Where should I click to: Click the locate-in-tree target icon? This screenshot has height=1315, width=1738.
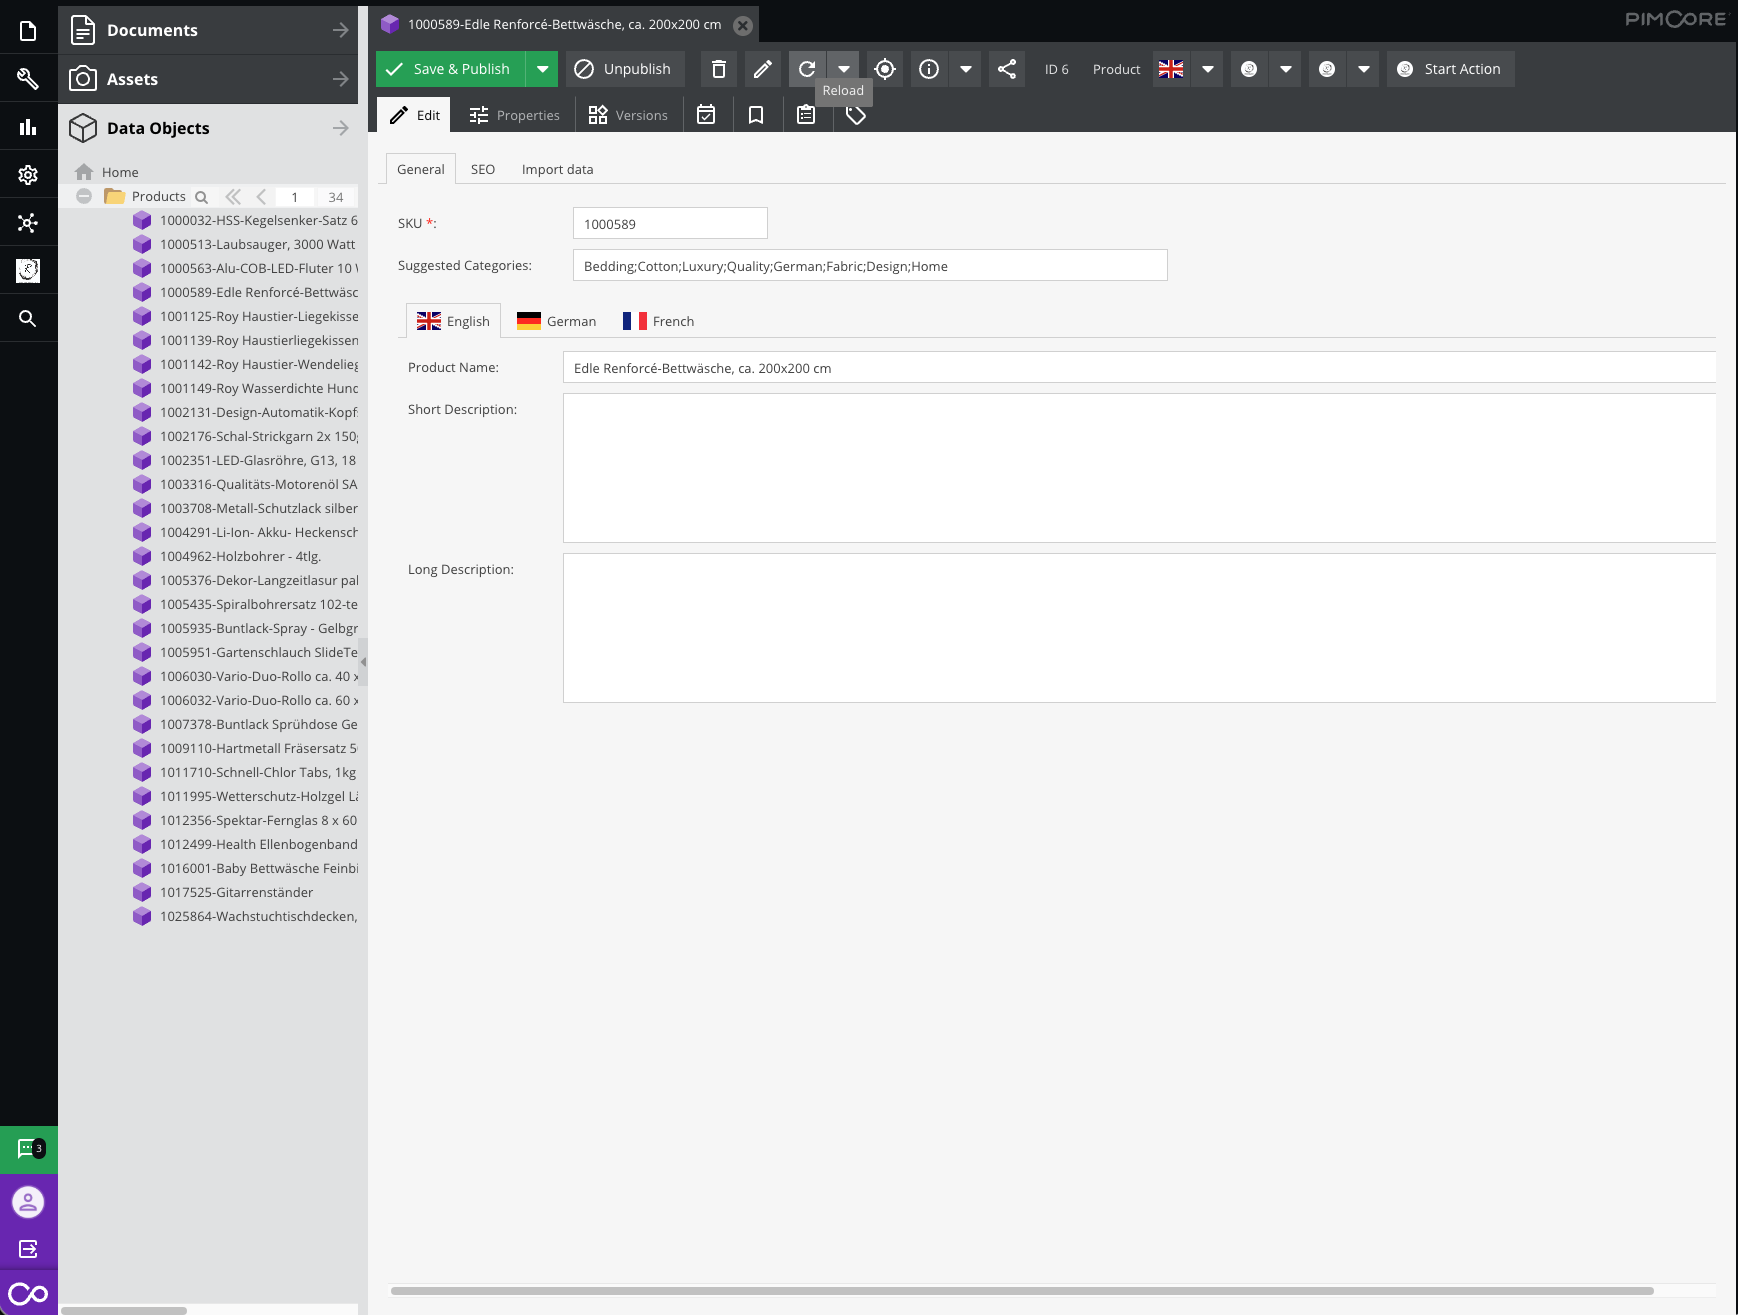pos(885,69)
